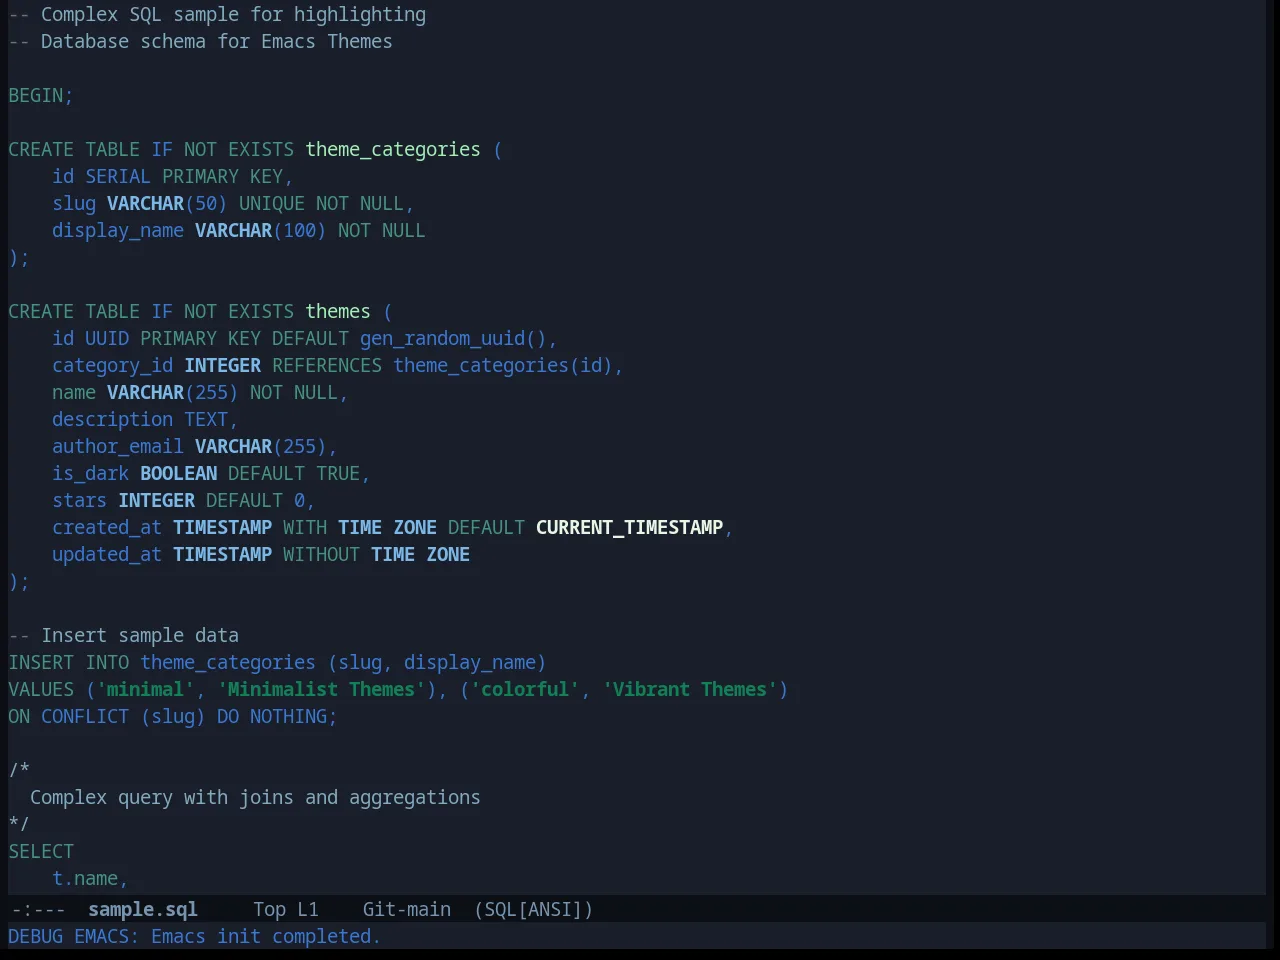Click the 'Vibrant Themes' string literal
This screenshot has height=960, width=1280.
690,689
